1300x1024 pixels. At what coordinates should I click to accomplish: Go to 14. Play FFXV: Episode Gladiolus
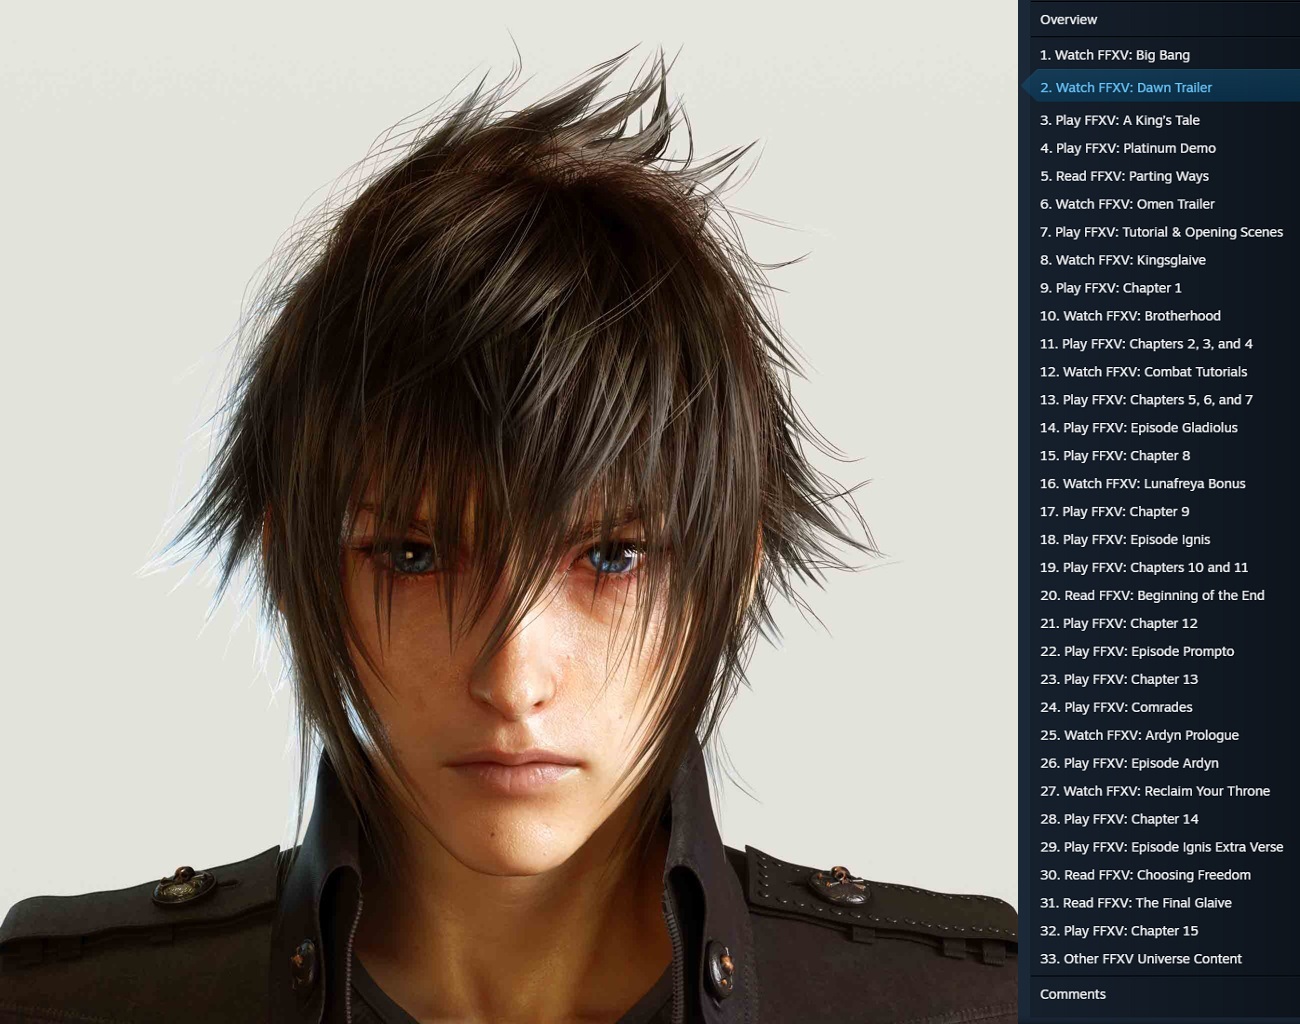click(1138, 428)
